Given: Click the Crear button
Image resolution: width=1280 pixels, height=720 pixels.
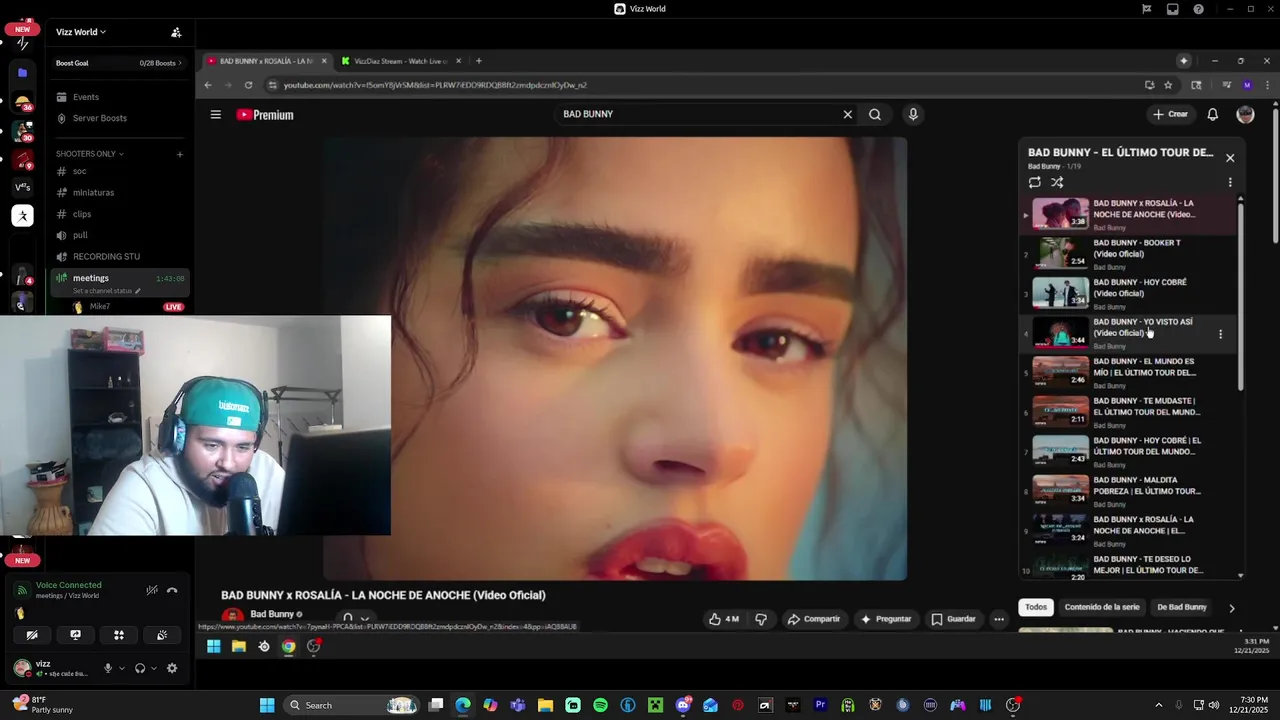Looking at the screenshot, I should point(1171,114).
